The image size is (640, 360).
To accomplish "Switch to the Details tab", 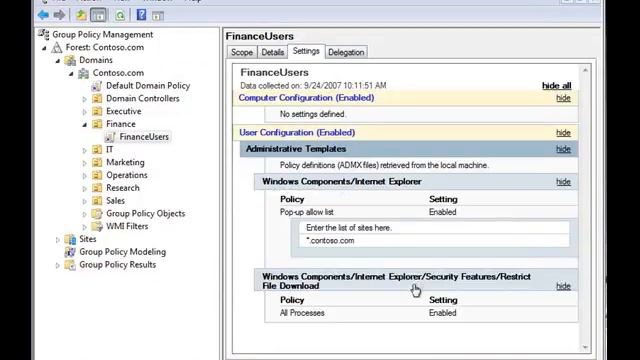I will tap(273, 52).
